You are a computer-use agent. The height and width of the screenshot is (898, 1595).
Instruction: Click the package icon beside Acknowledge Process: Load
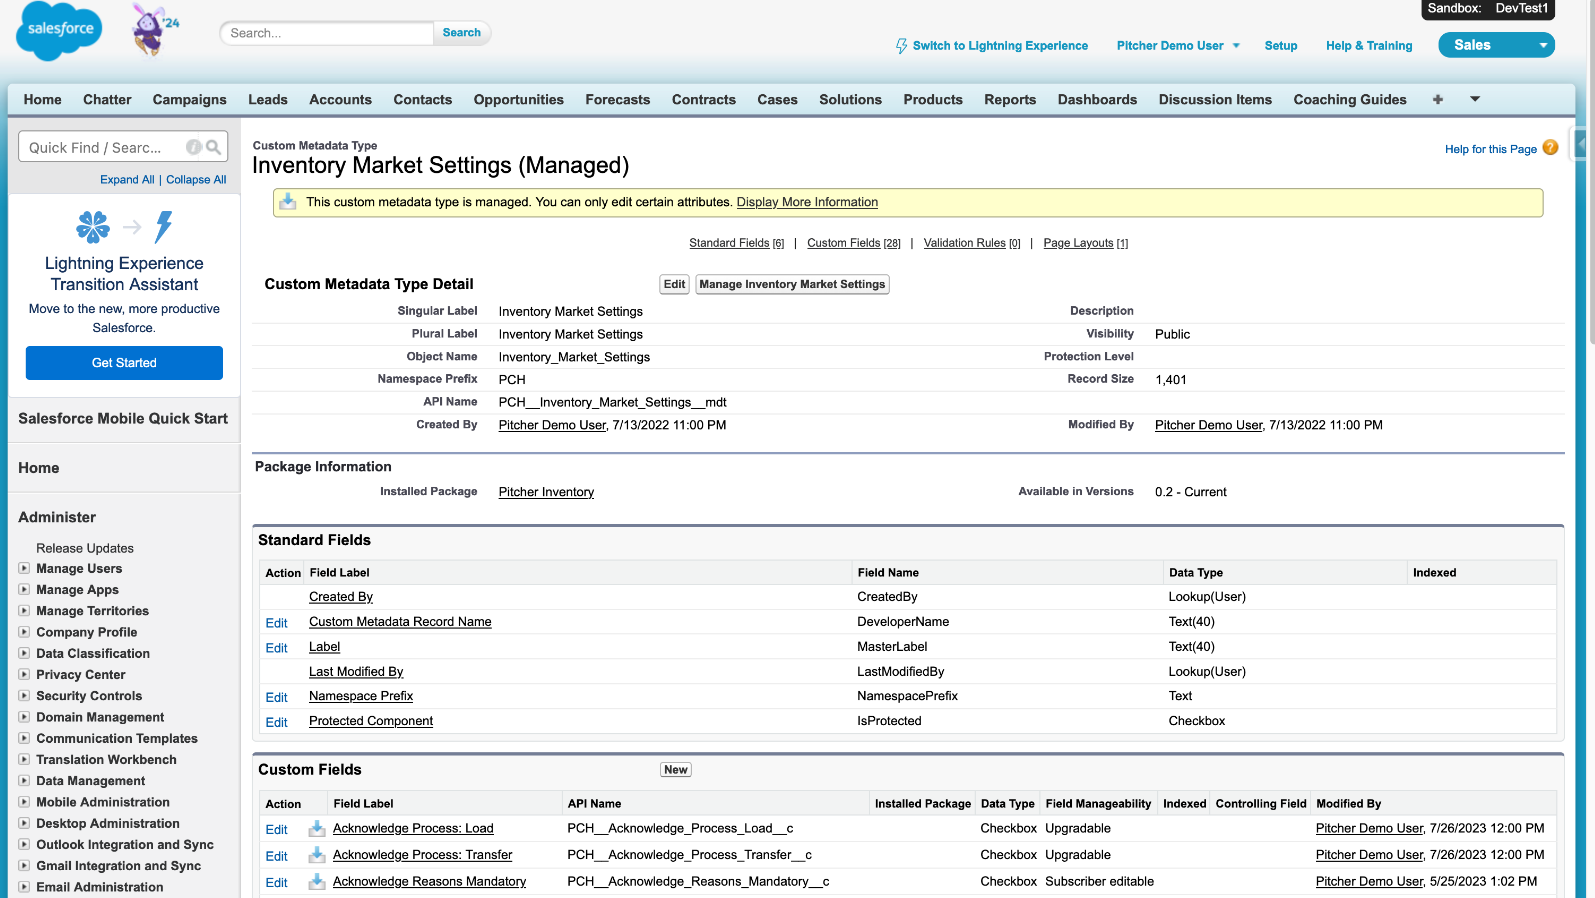pos(316,829)
